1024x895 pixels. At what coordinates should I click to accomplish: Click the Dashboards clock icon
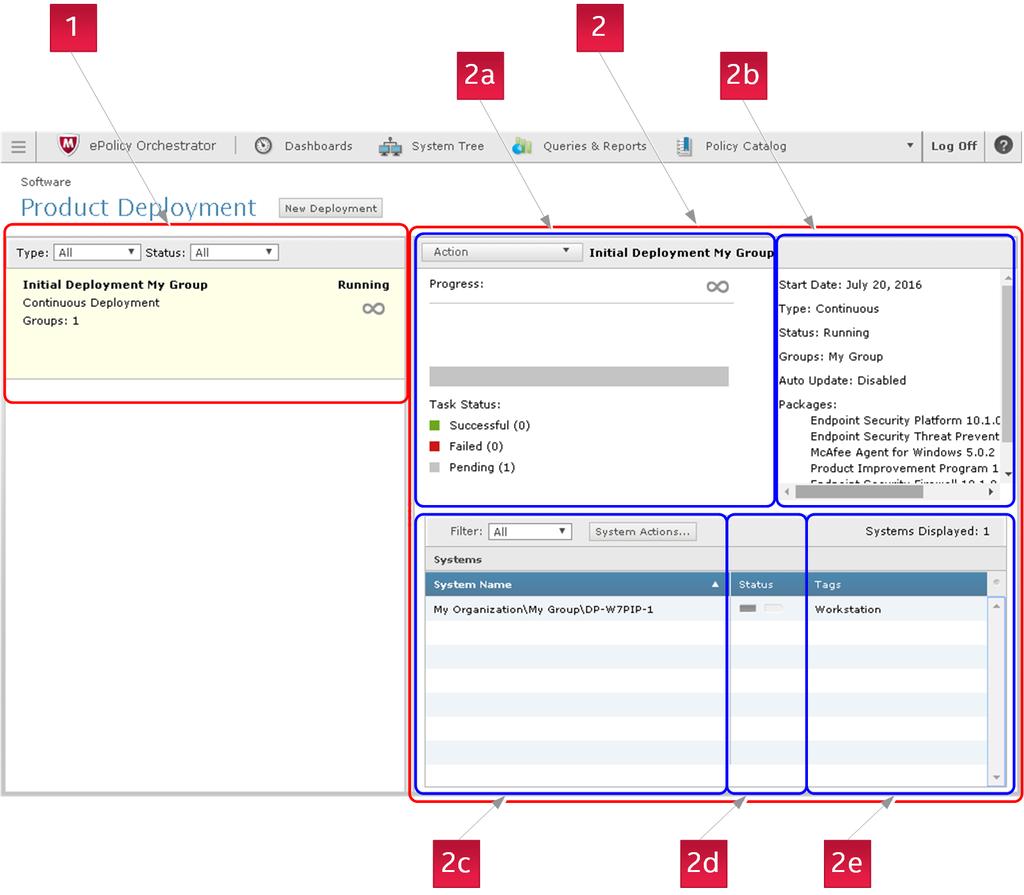click(x=263, y=146)
